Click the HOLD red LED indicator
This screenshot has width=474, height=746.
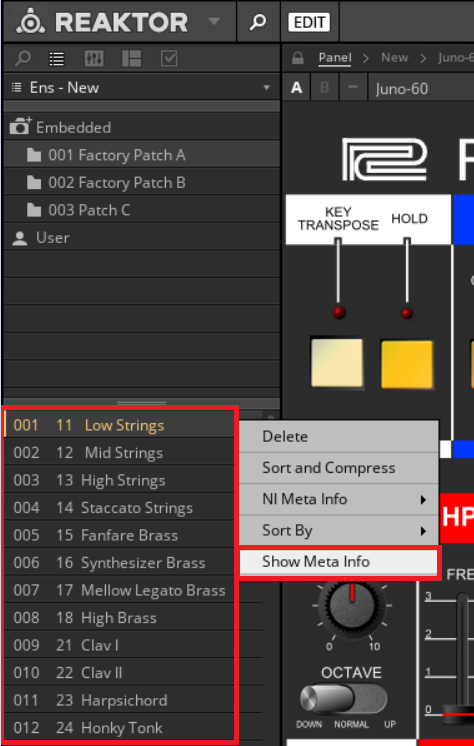tap(406, 314)
